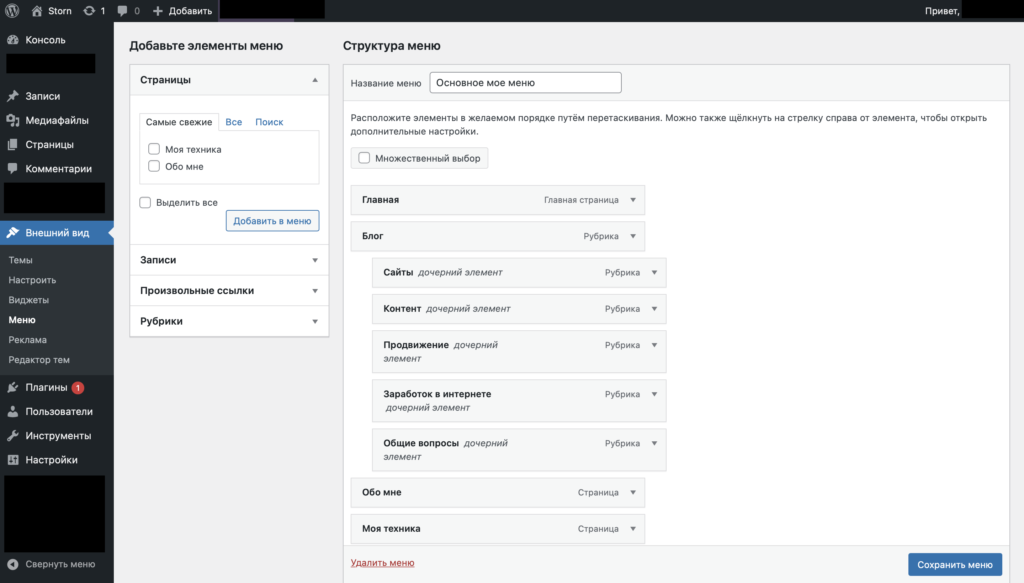Image resolution: width=1024 pixels, height=583 pixels.
Task: Switch to the Все tab
Action: click(234, 122)
